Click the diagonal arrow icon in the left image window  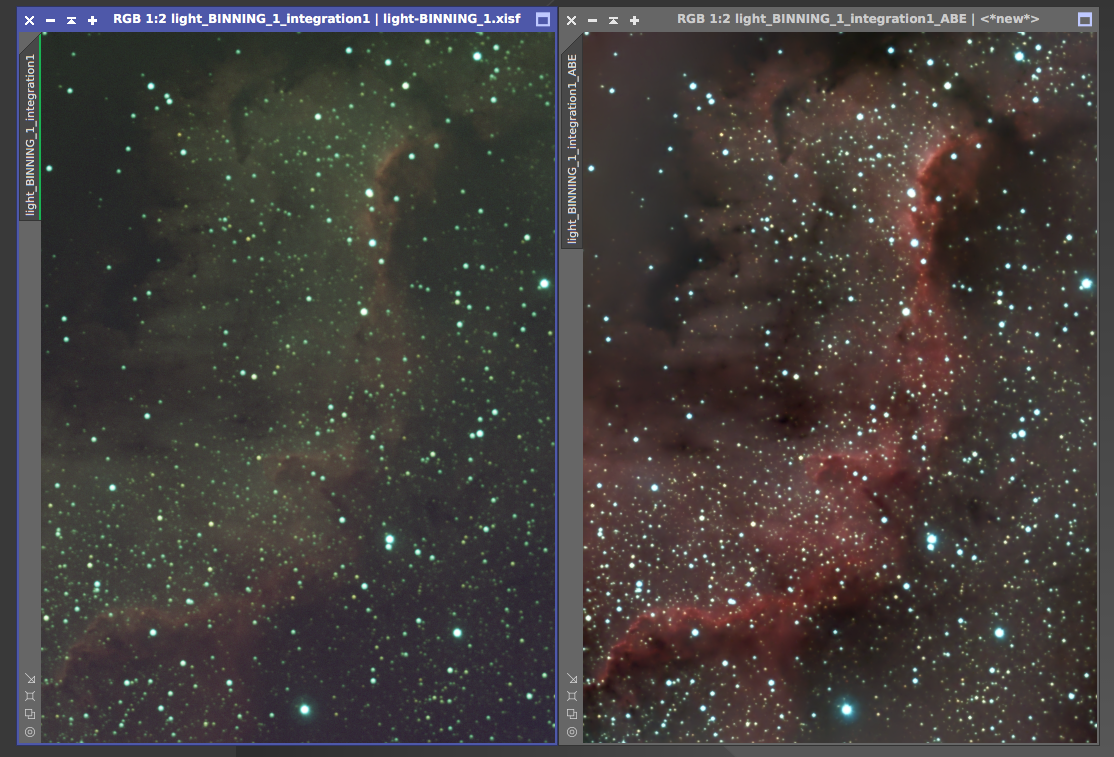pos(29,677)
